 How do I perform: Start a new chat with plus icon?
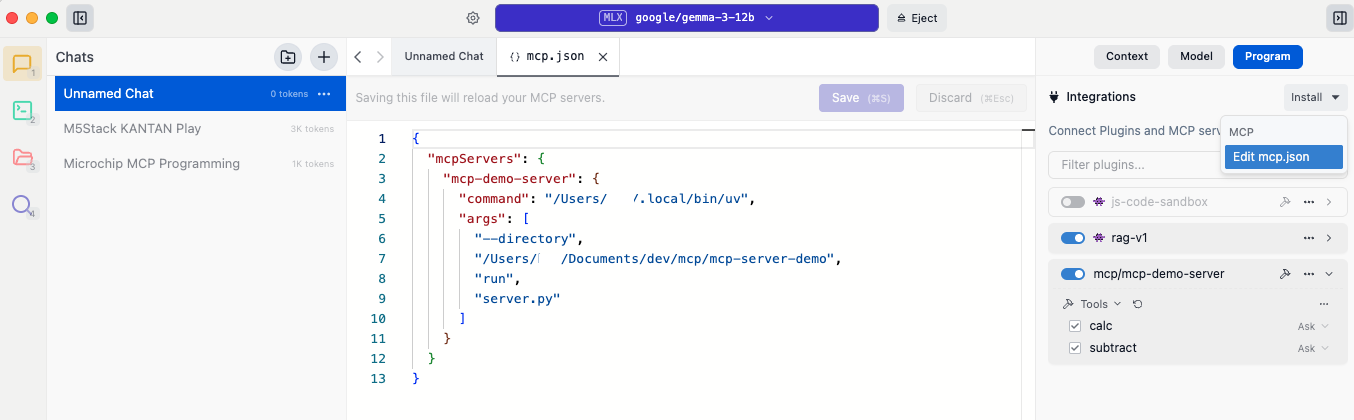pos(323,57)
